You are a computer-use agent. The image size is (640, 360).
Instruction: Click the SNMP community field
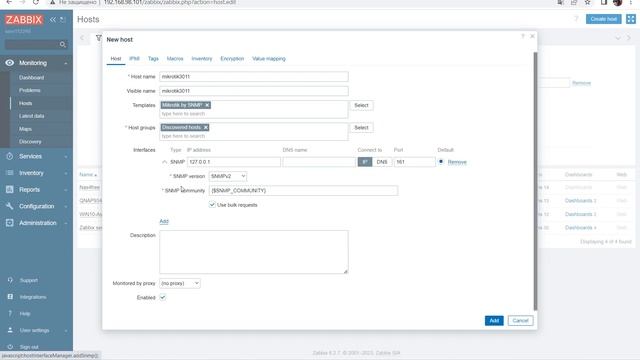pyautogui.click(x=303, y=190)
